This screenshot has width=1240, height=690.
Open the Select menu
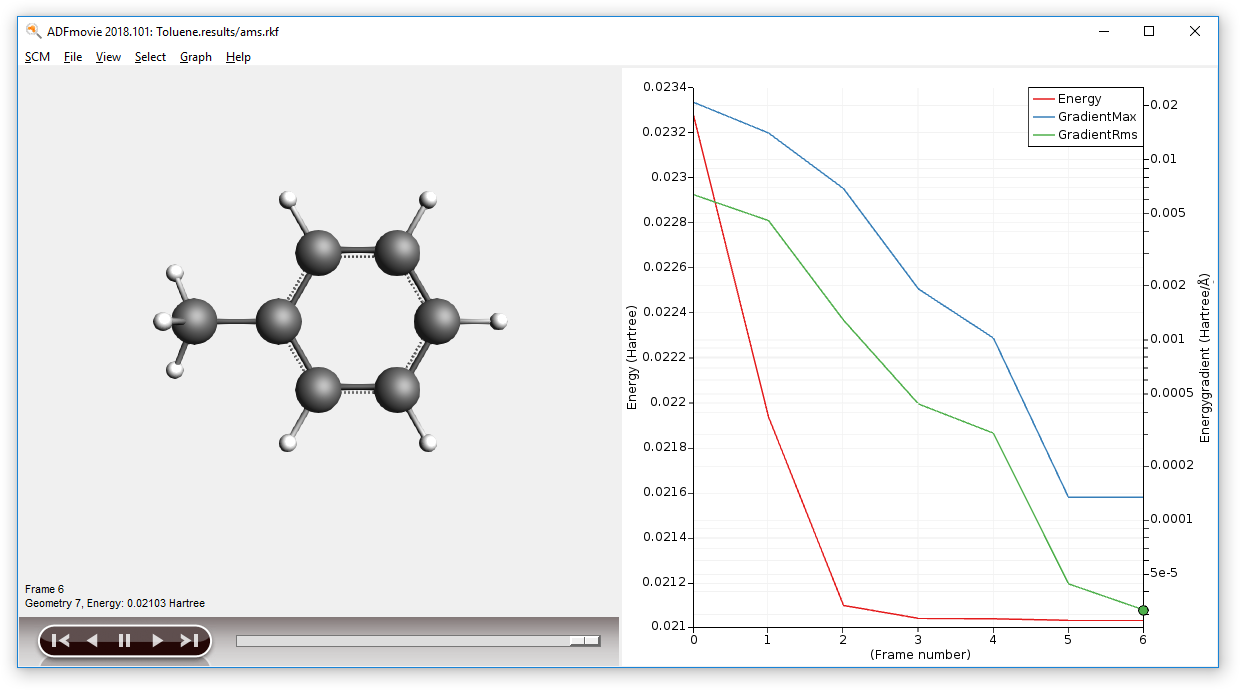click(150, 57)
